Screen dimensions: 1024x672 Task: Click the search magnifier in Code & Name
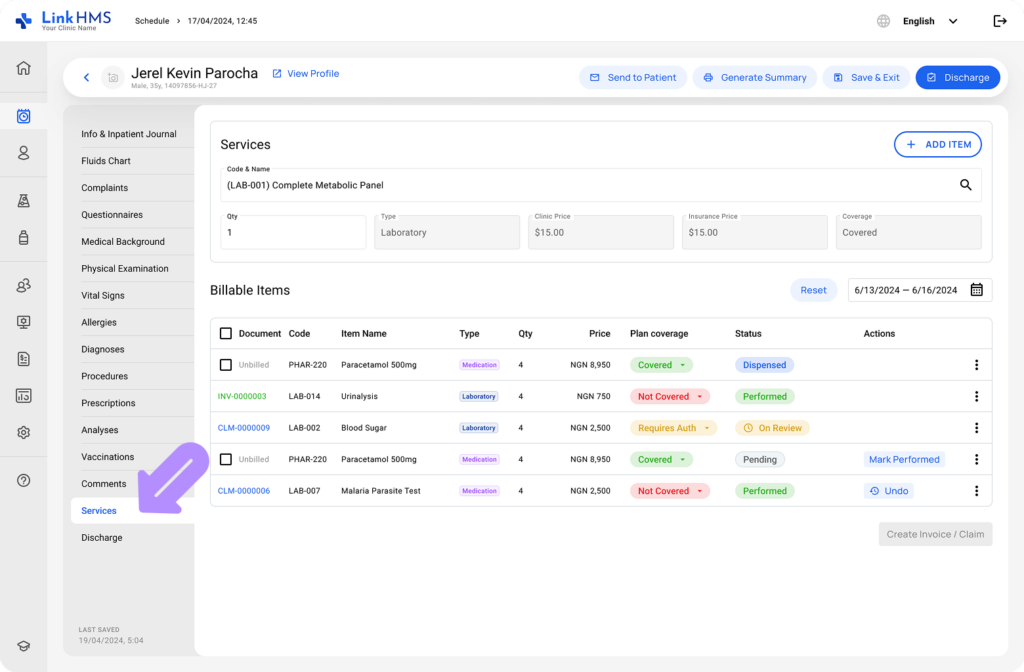(x=965, y=185)
